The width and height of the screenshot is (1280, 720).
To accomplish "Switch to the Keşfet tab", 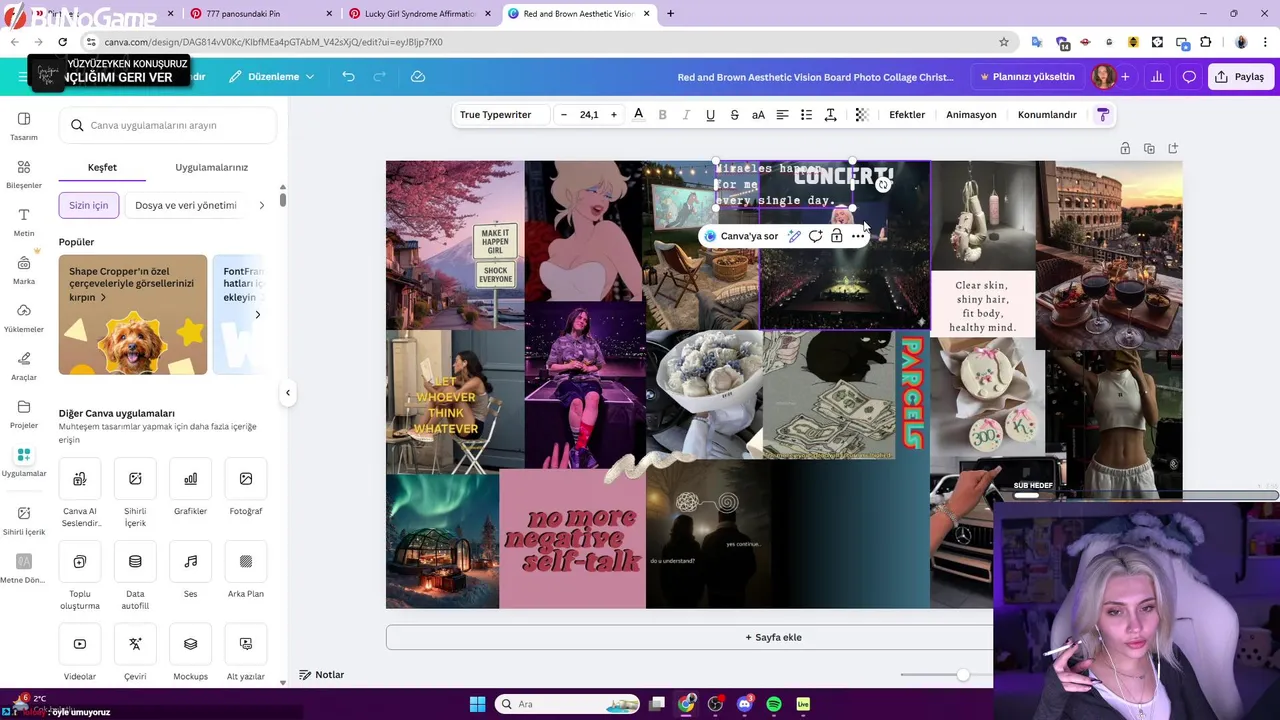I will coord(102,167).
